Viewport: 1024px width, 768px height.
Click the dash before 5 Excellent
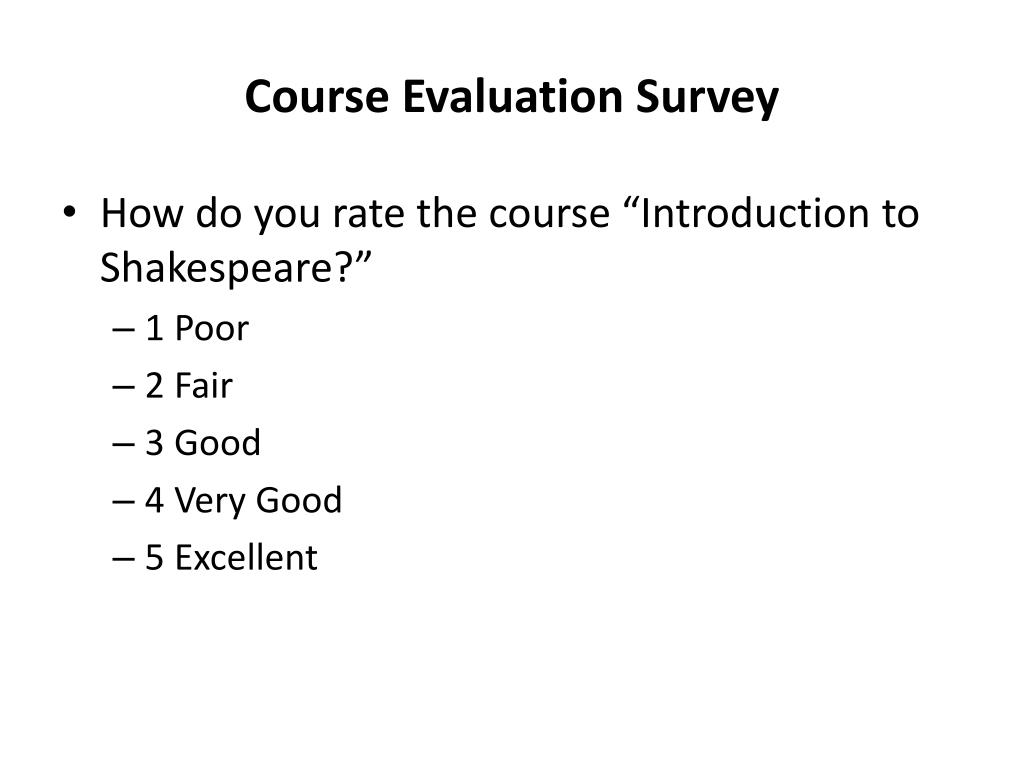123,560
